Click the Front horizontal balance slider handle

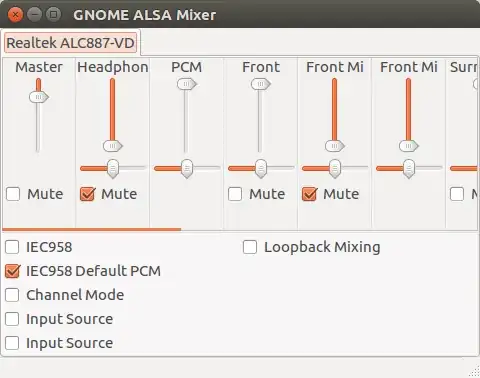pos(261,169)
